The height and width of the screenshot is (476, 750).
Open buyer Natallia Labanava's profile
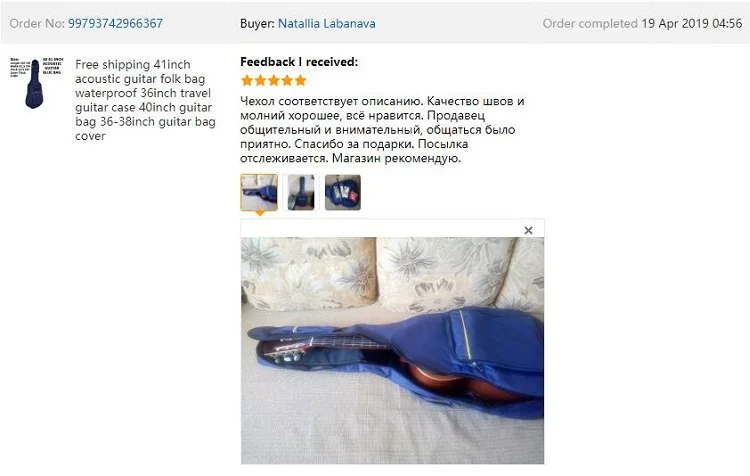[327, 23]
